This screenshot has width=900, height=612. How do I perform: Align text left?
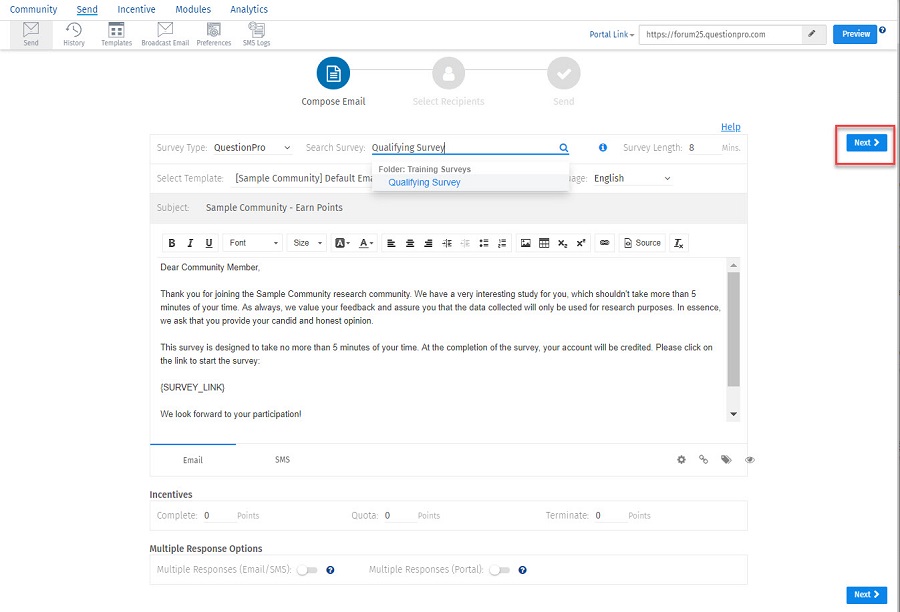click(x=391, y=243)
